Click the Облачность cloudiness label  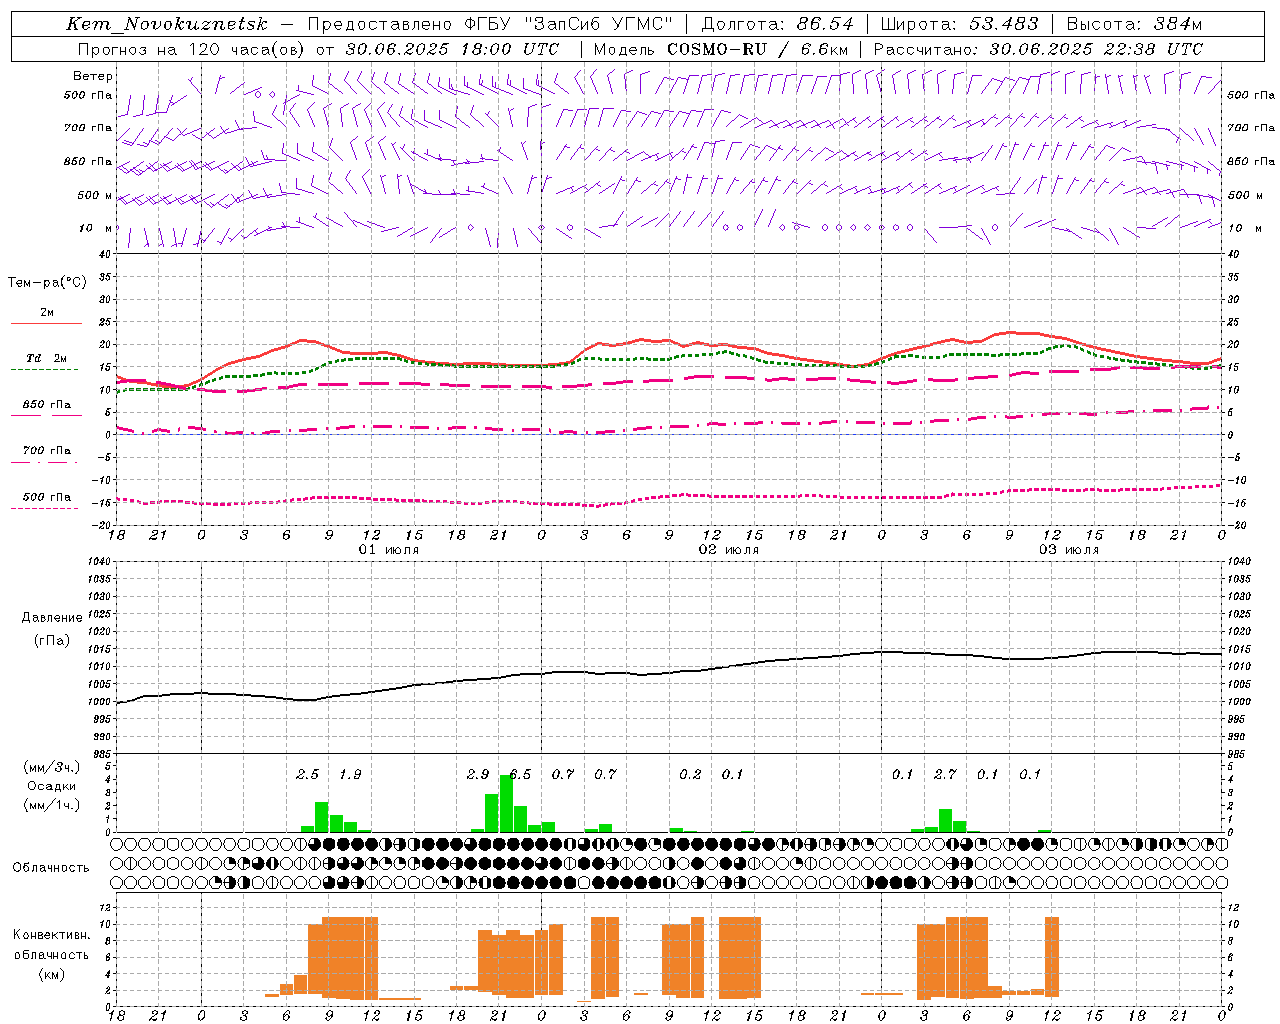point(51,867)
